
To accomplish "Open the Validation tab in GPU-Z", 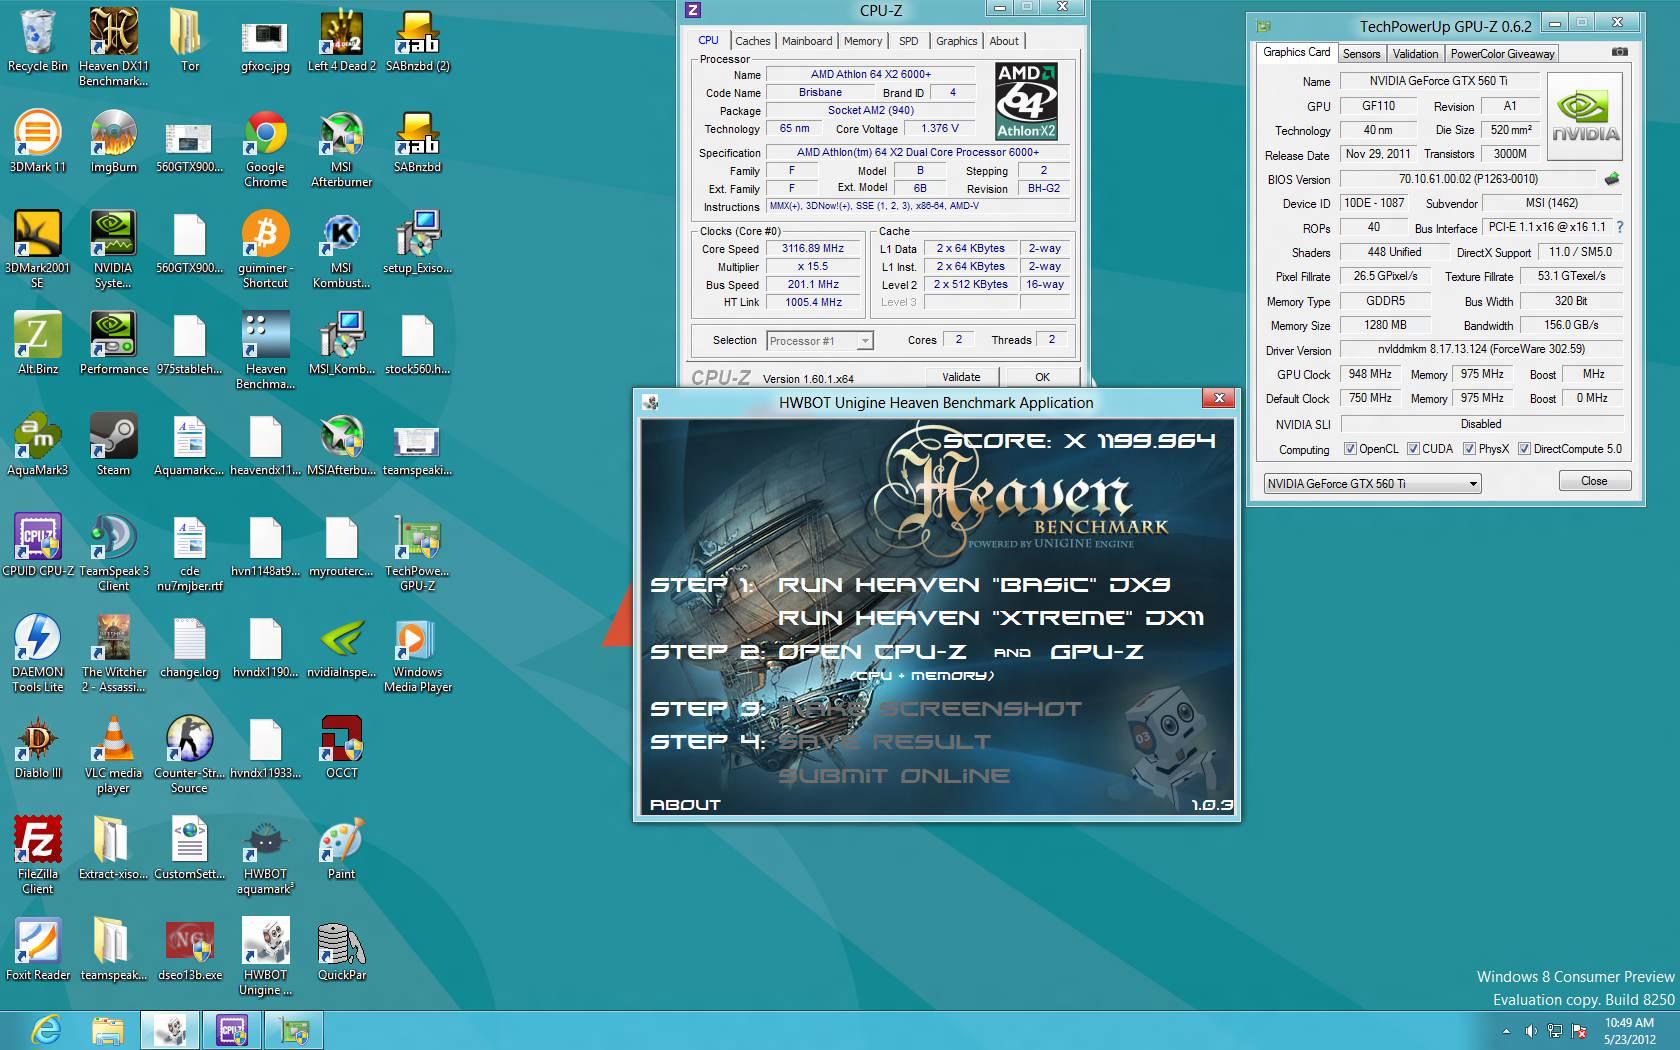I will pos(1415,54).
